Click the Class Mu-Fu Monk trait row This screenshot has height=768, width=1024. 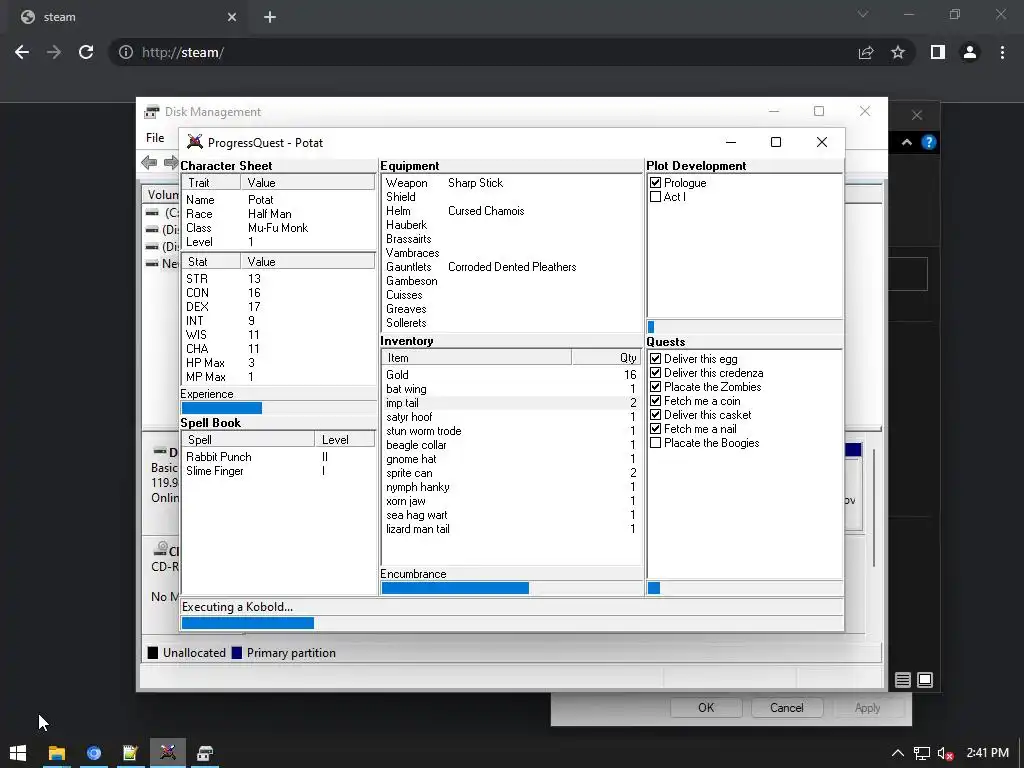coord(278,228)
